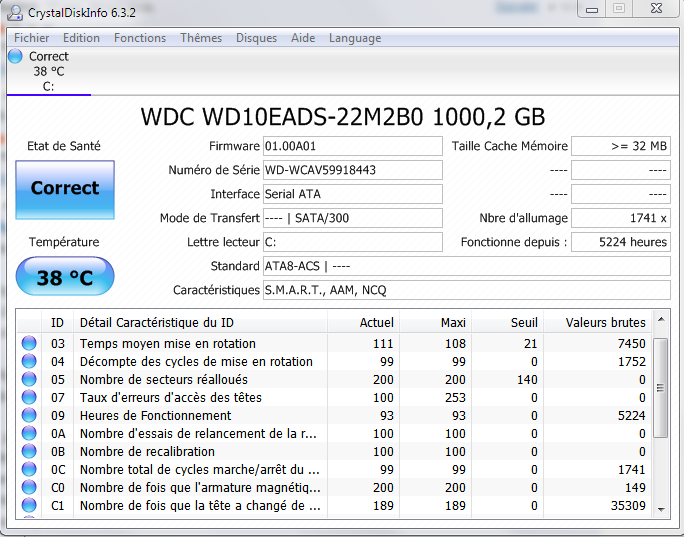Screen dimensions: 684x537
Task: Select the C: disk tab label
Action: click(x=48, y=86)
